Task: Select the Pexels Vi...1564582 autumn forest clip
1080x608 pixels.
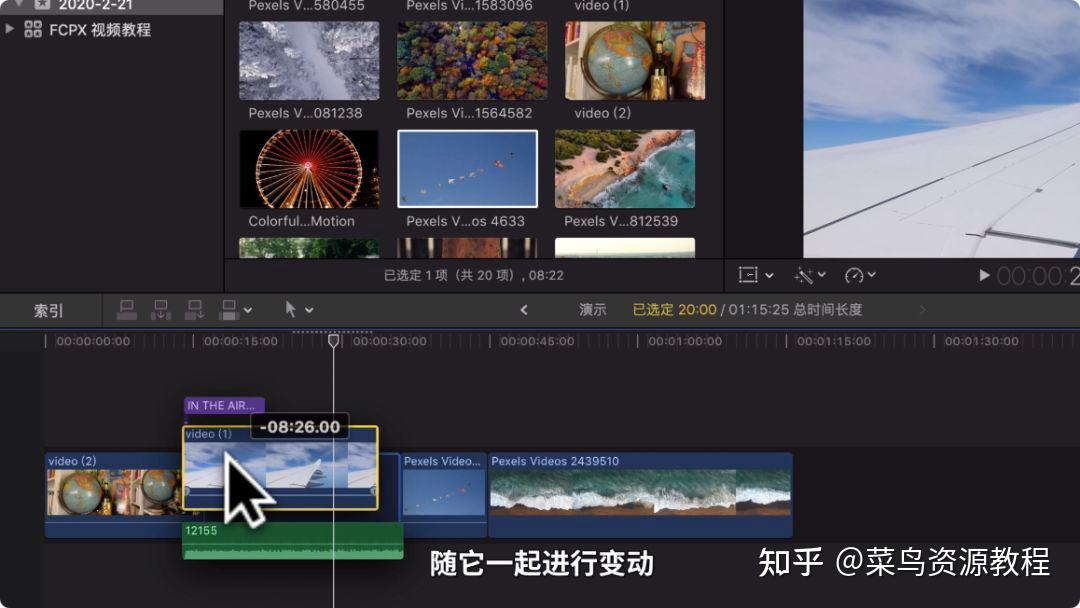Action: coord(472,61)
